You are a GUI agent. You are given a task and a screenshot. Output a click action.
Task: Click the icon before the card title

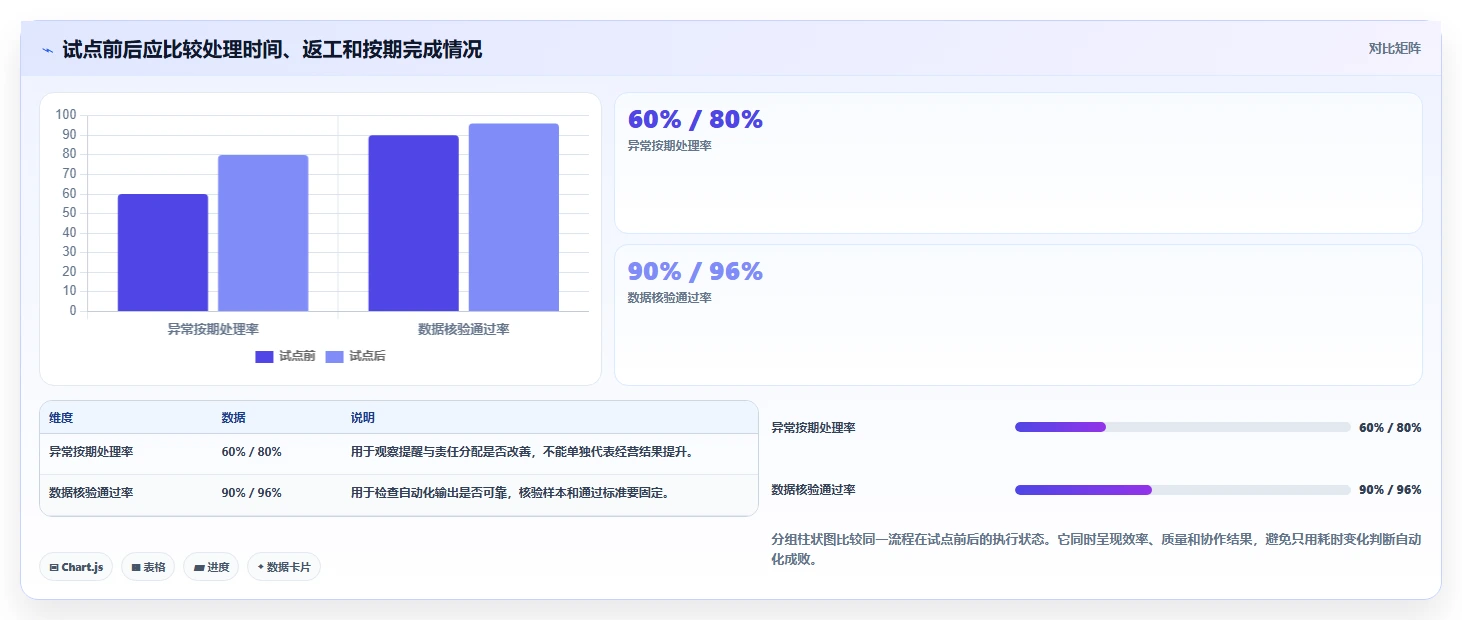tap(47, 49)
